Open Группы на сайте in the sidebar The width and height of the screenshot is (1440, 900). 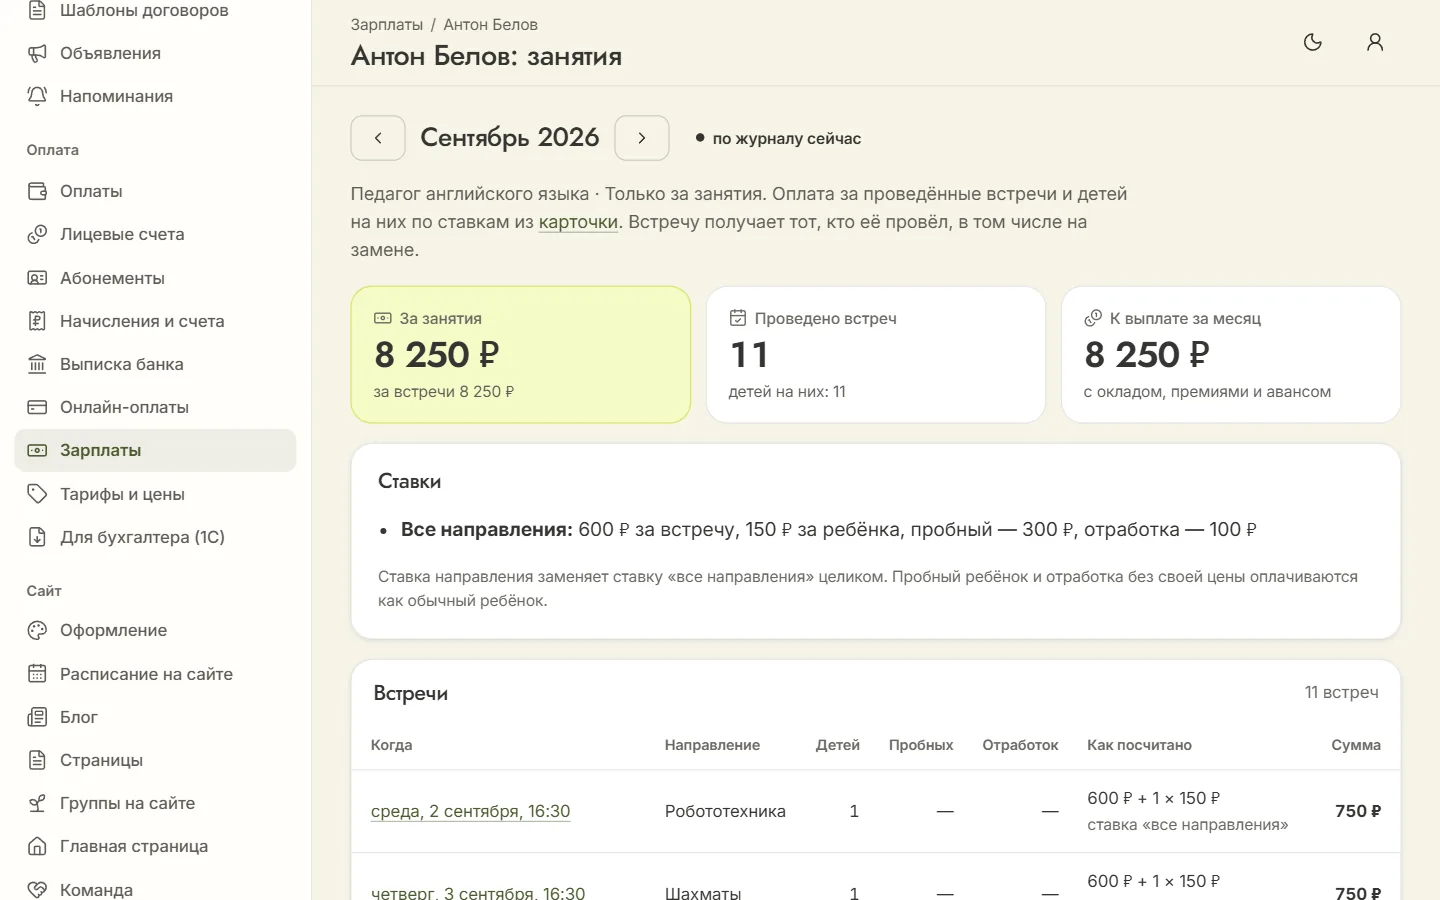(x=155, y=803)
